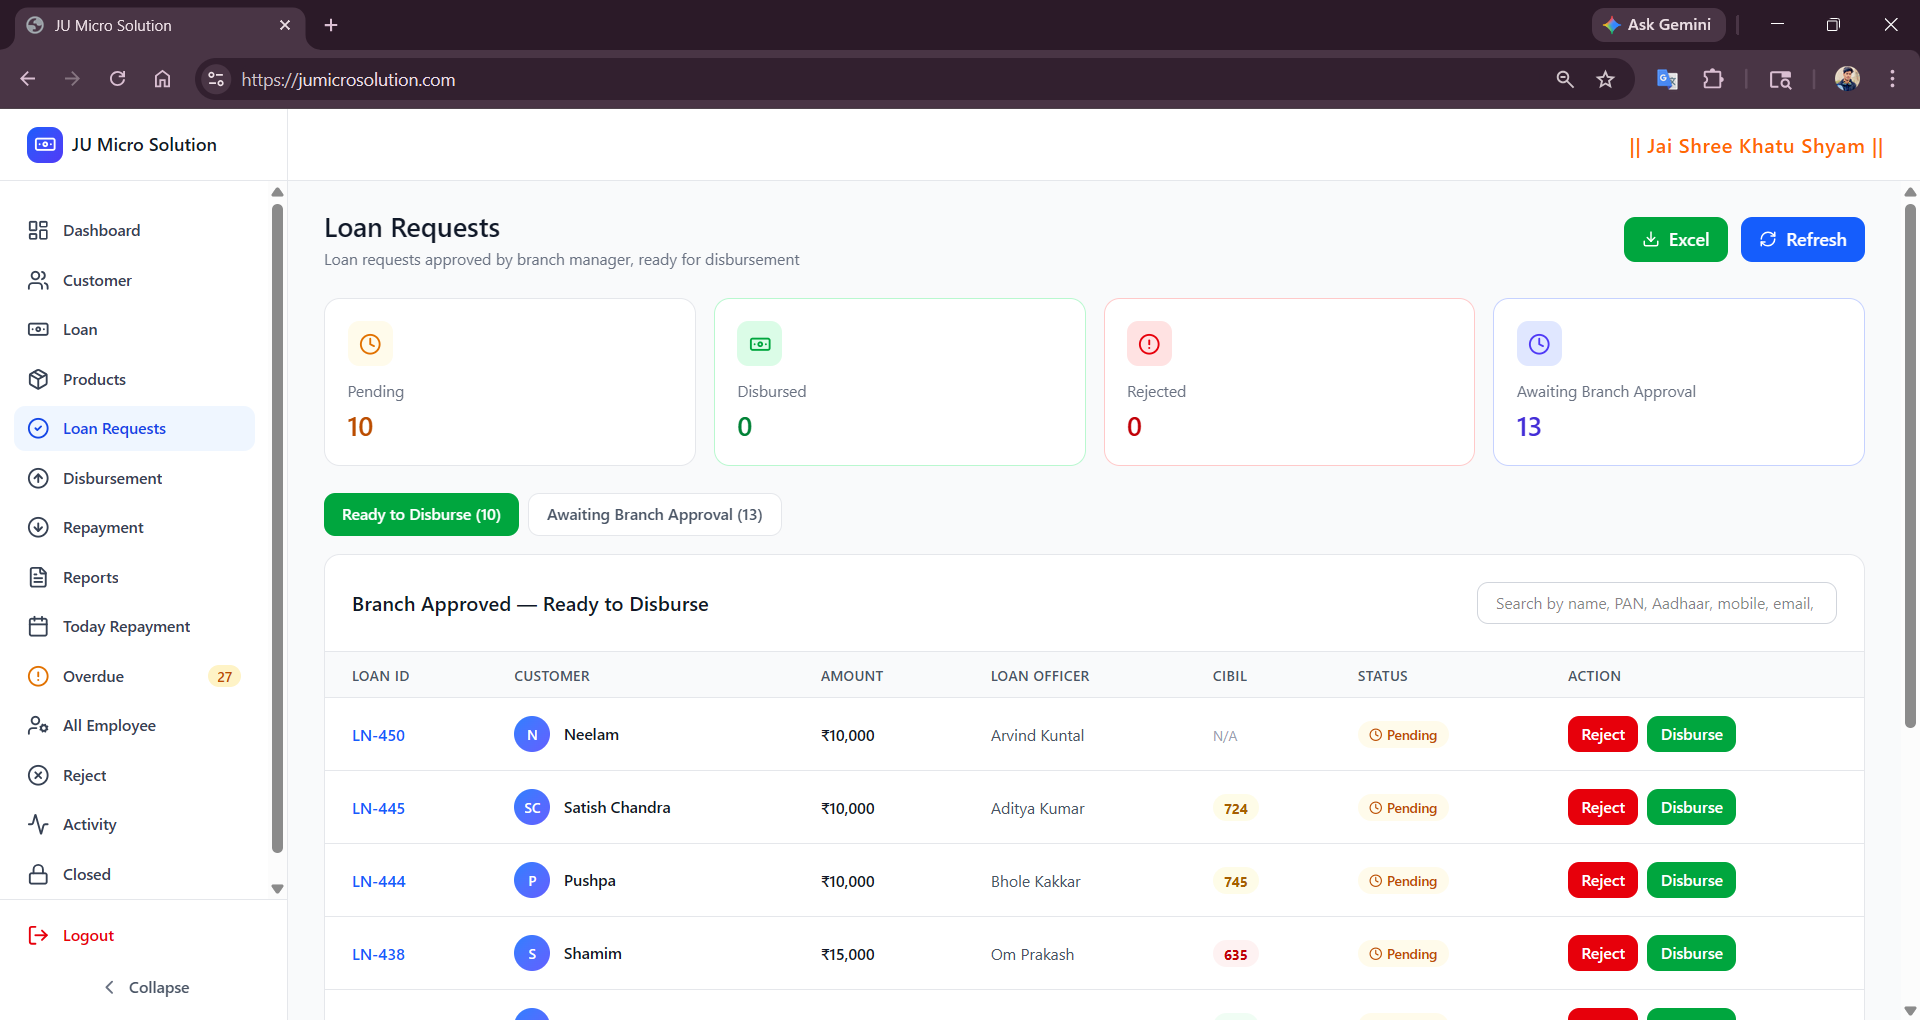Click Shamim's S avatar

coord(532,953)
